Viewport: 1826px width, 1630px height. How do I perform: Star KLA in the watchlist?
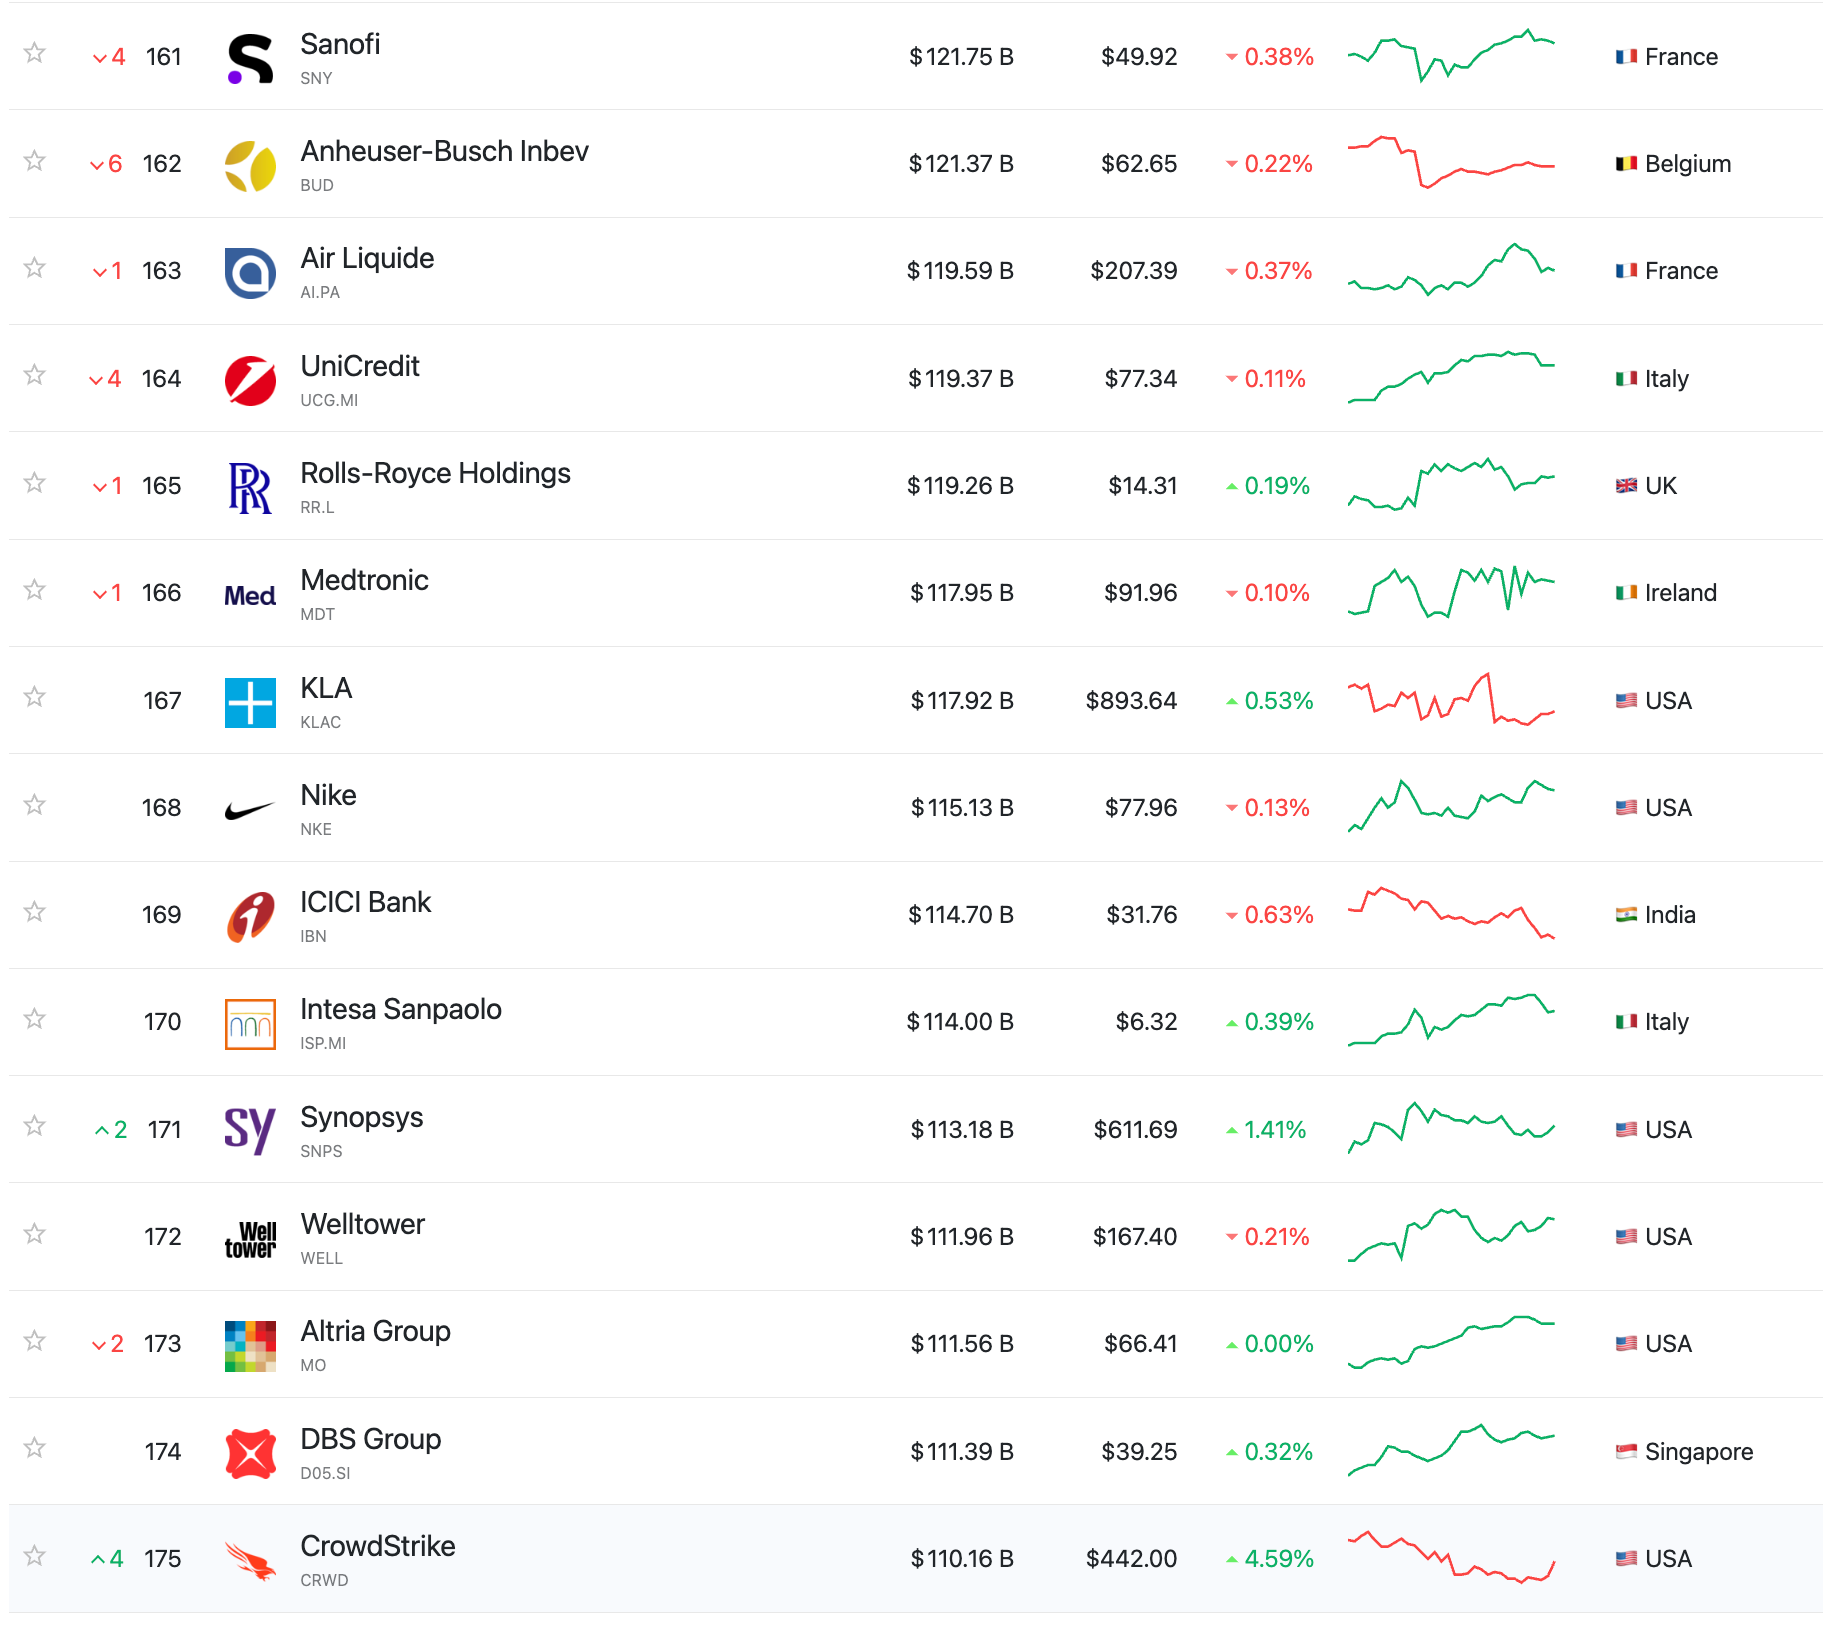coord(35,697)
